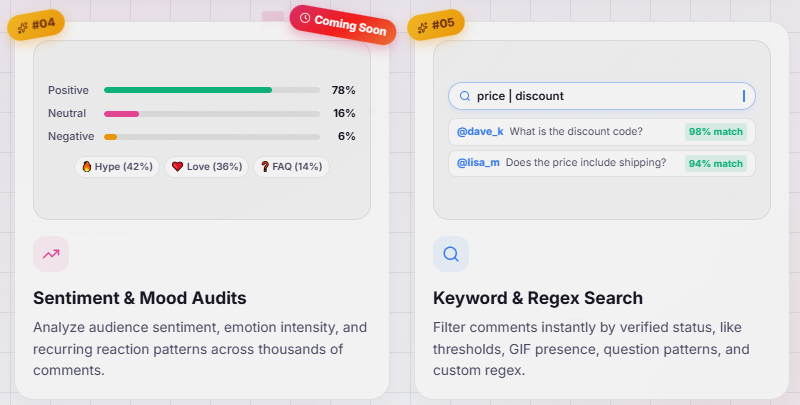
Task: Click the orange Negative progress bar
Action: (x=110, y=137)
